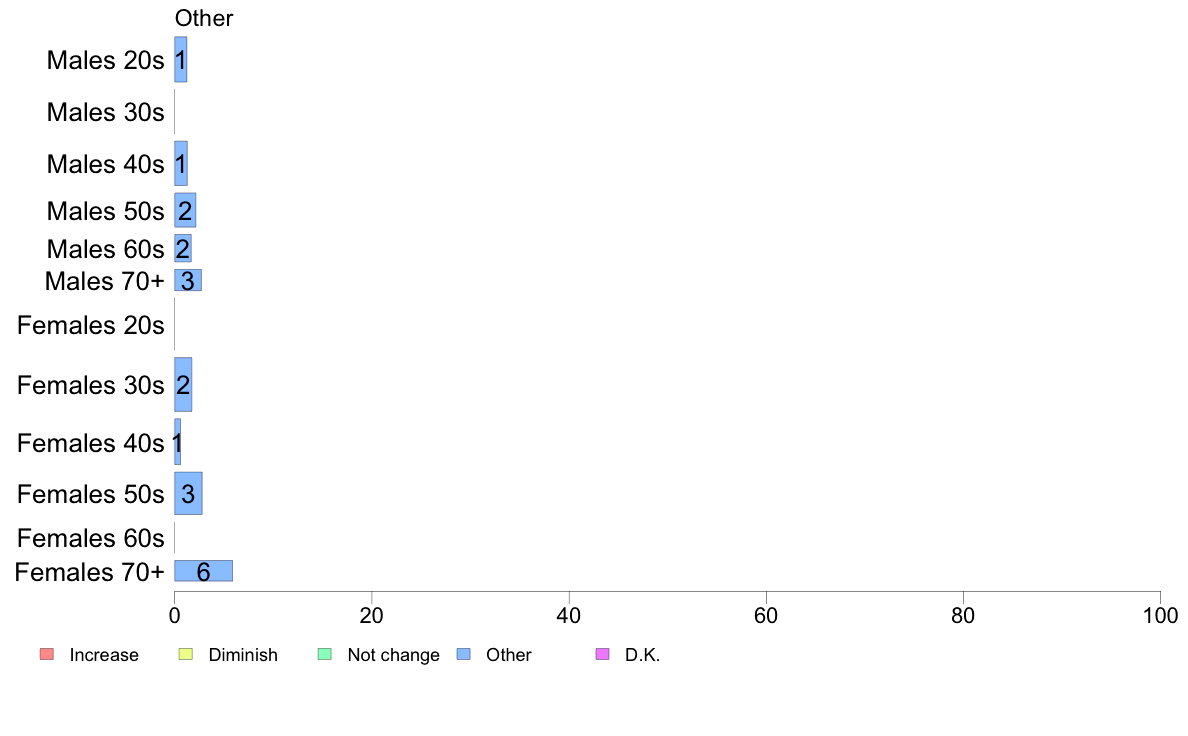Image resolution: width=1188 pixels, height=736 pixels.
Task: Click the Other chart title
Action: (204, 18)
